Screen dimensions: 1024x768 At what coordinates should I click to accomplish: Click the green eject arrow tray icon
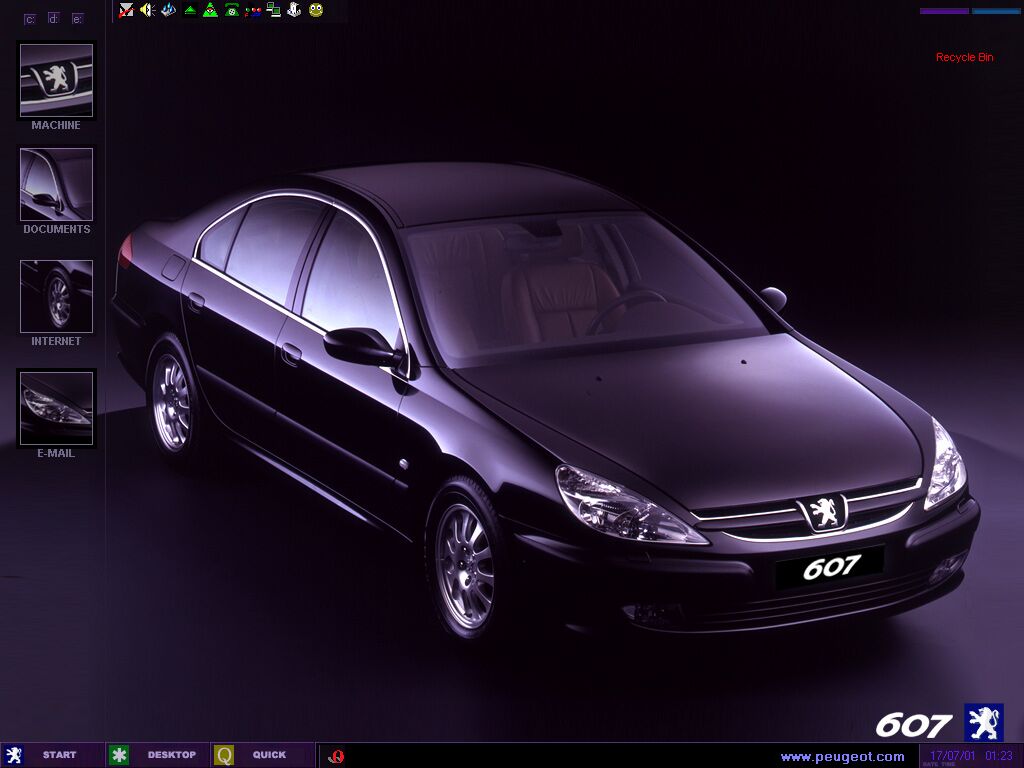189,10
